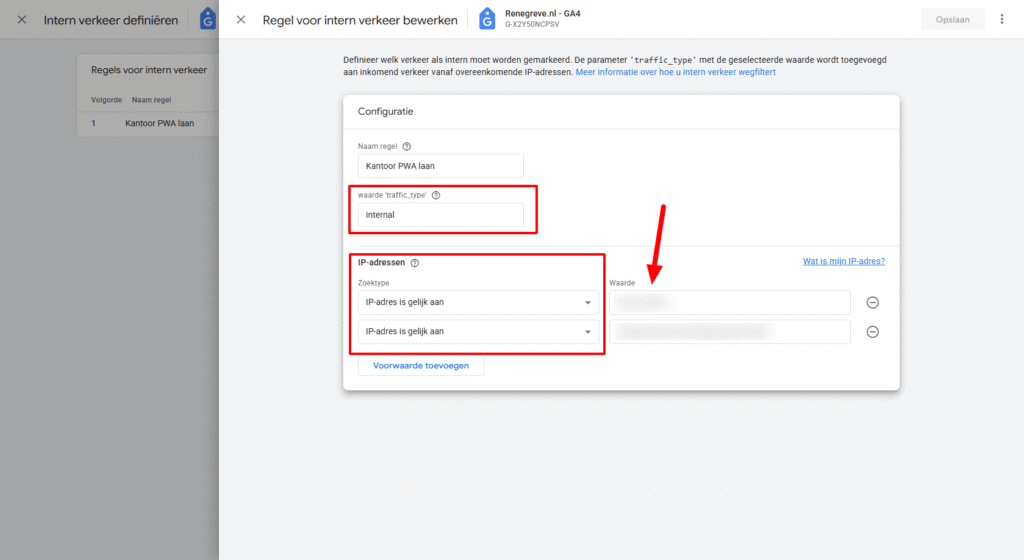Image resolution: width=1024 pixels, height=560 pixels.
Task: Close the 'Regel voor intern verkeer bewerken' panel
Action: coord(240,19)
